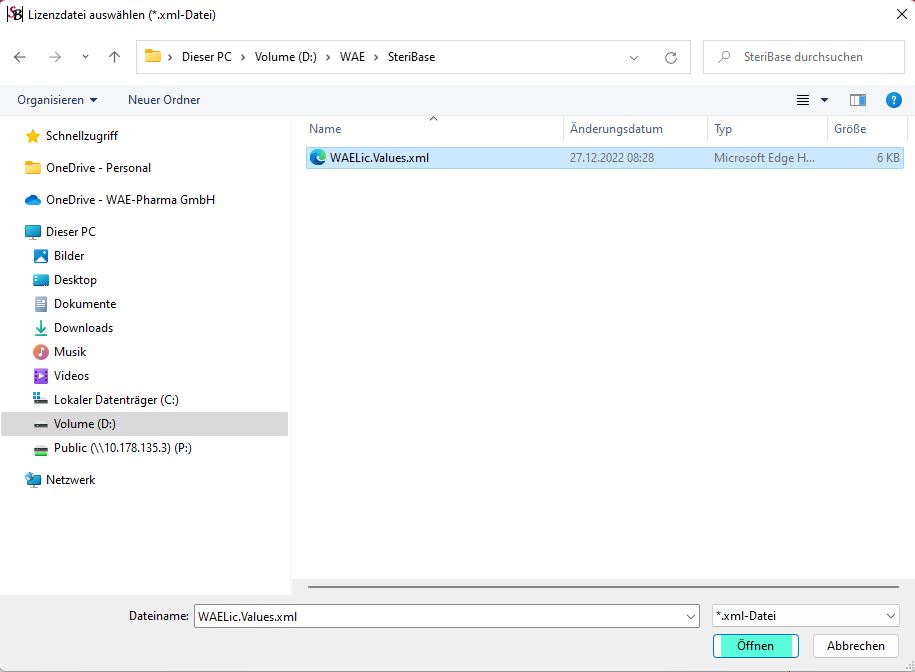This screenshot has height=672, width=915.
Task: Open more view options dropdown arrow
Action: pyautogui.click(x=825, y=100)
